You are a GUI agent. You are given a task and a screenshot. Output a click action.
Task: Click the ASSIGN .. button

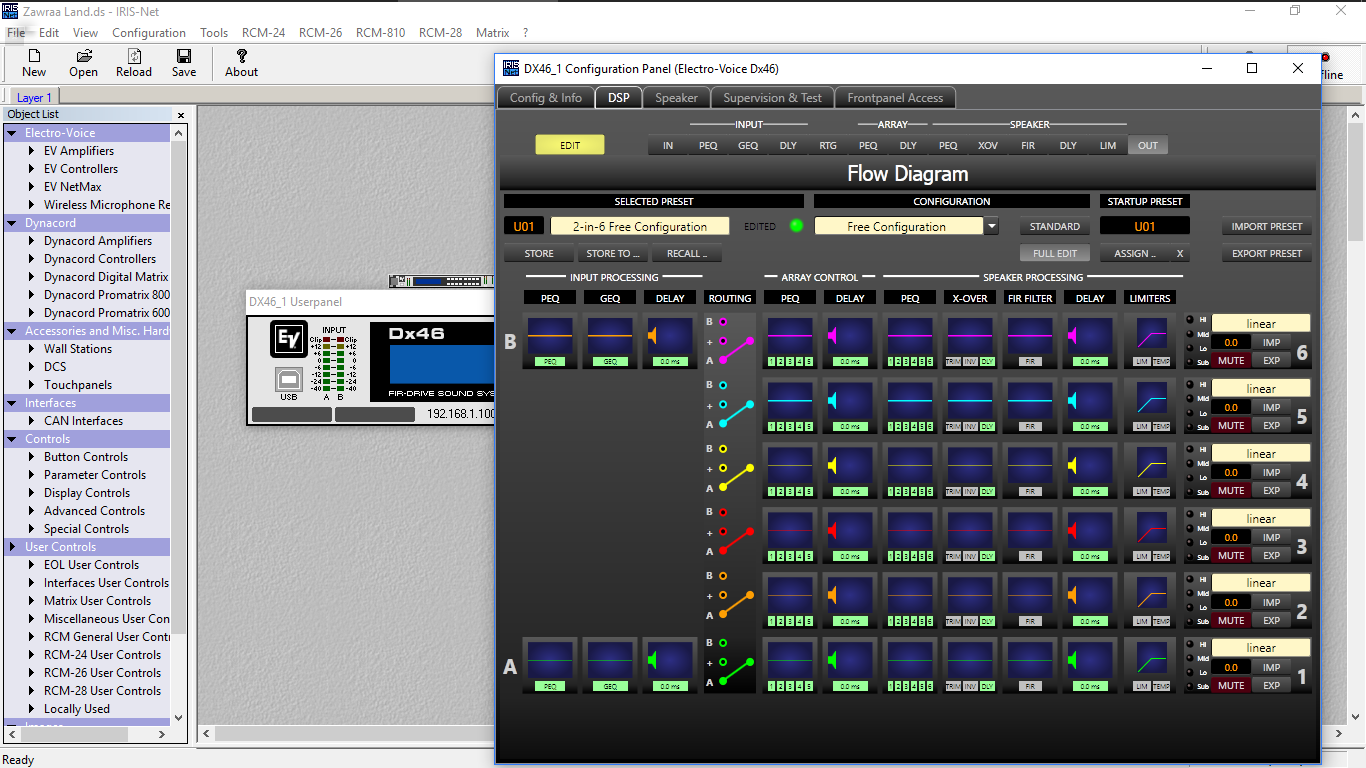[x=1135, y=253]
